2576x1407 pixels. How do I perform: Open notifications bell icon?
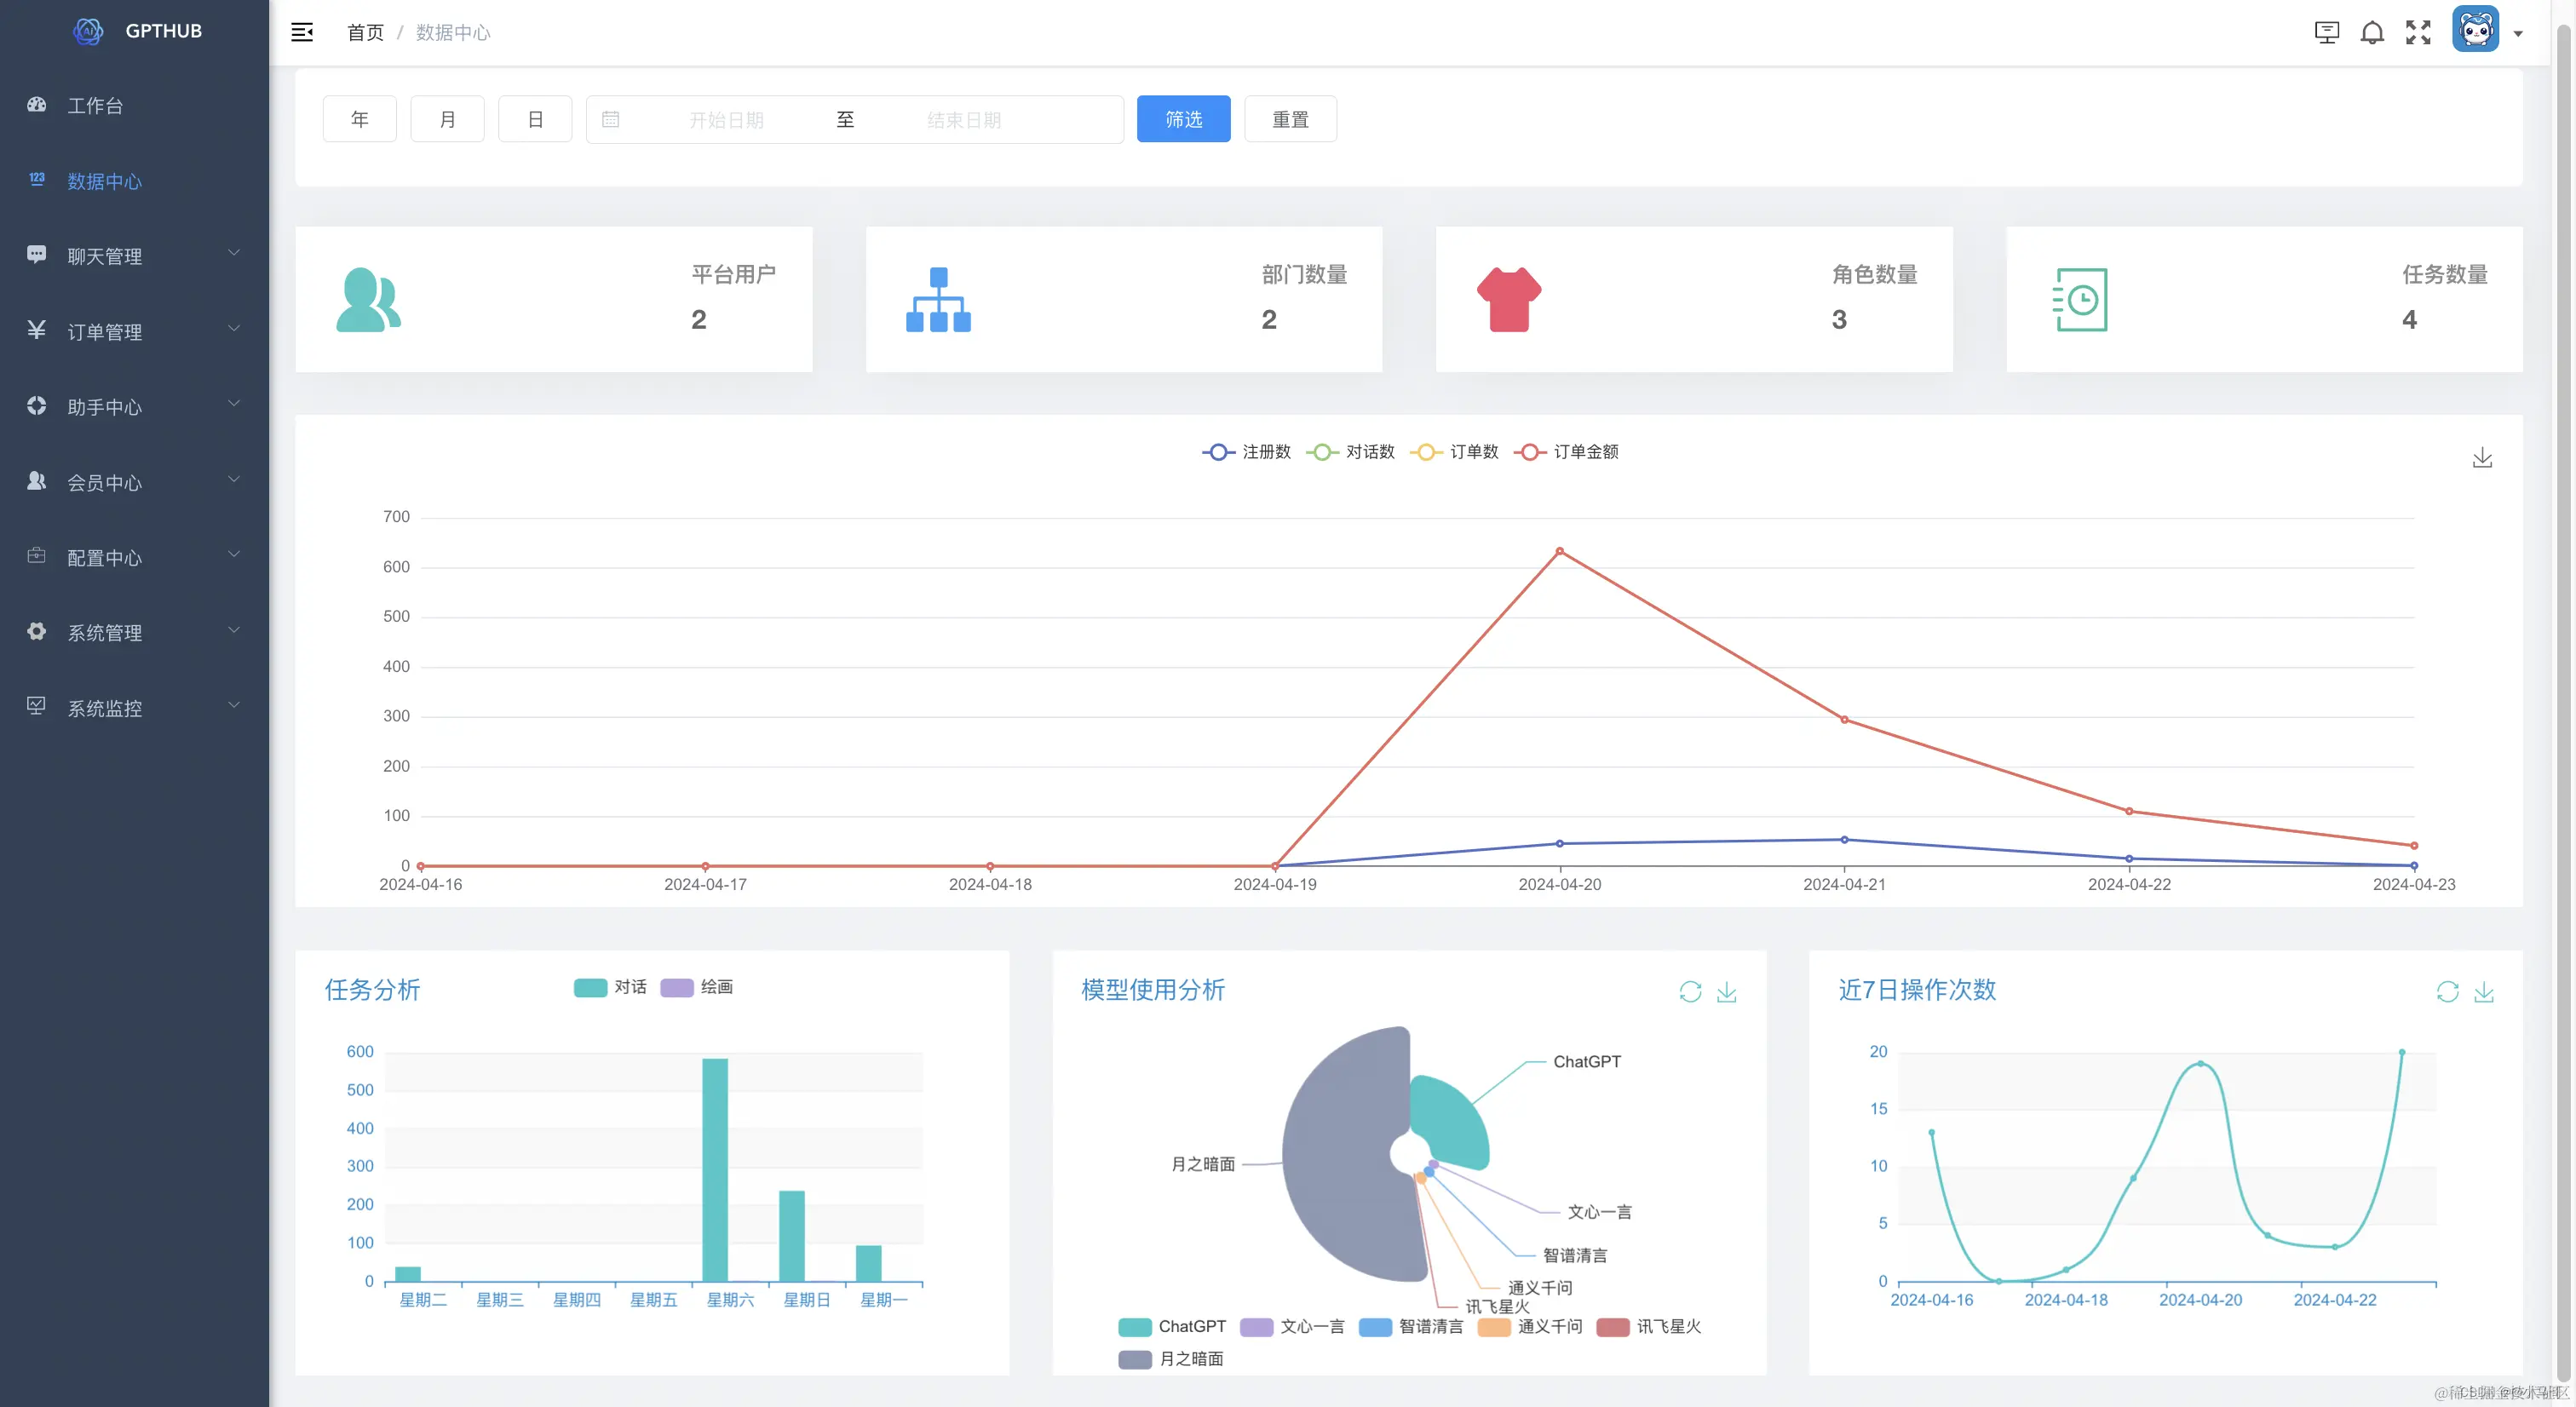click(2372, 33)
